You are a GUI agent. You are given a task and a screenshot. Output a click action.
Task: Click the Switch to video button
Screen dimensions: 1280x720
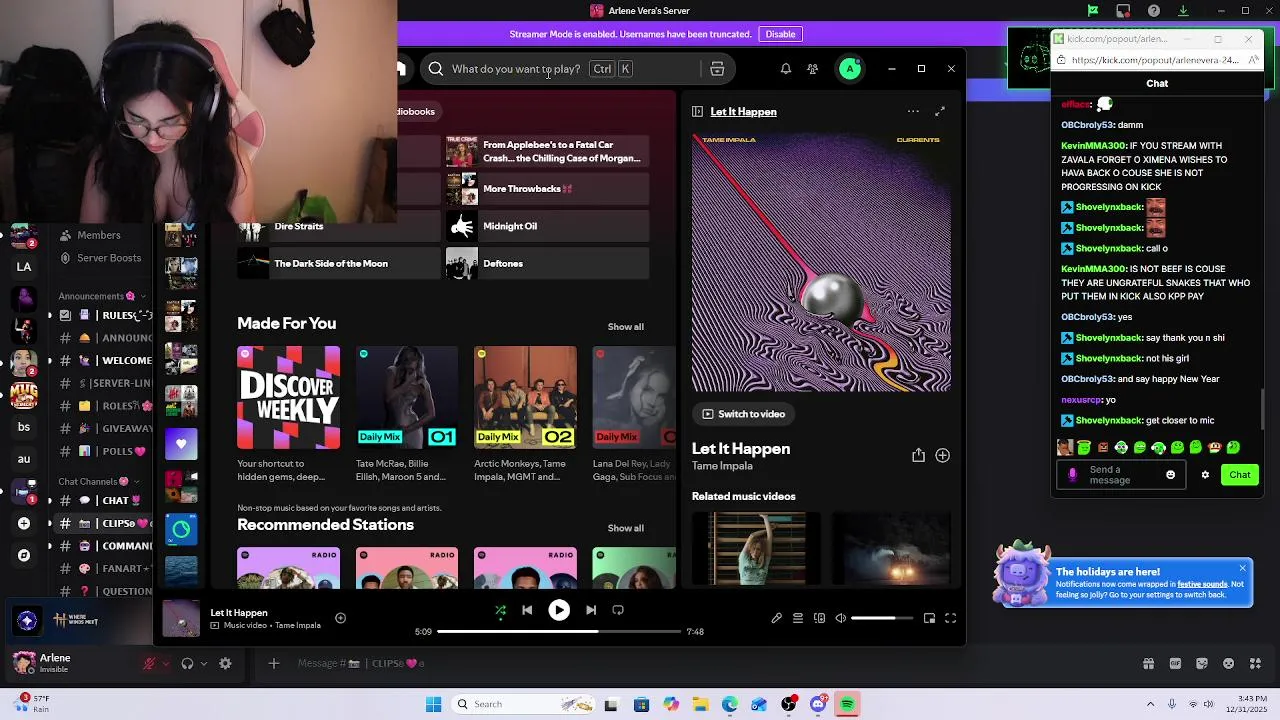pos(743,414)
